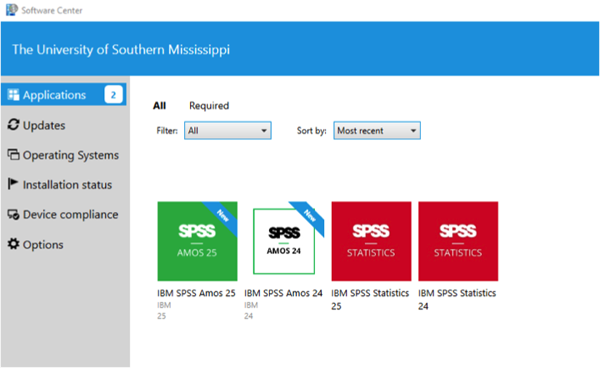Click the IBM SPSS Amos 24 title

283,293
